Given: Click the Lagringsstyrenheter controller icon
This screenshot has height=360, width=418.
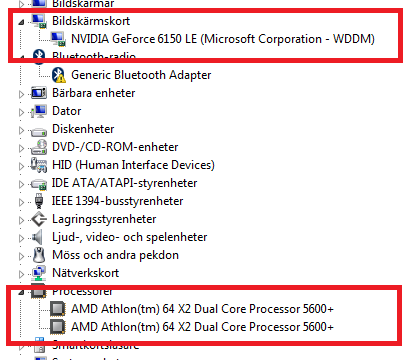Looking at the screenshot, I should tap(39, 219).
